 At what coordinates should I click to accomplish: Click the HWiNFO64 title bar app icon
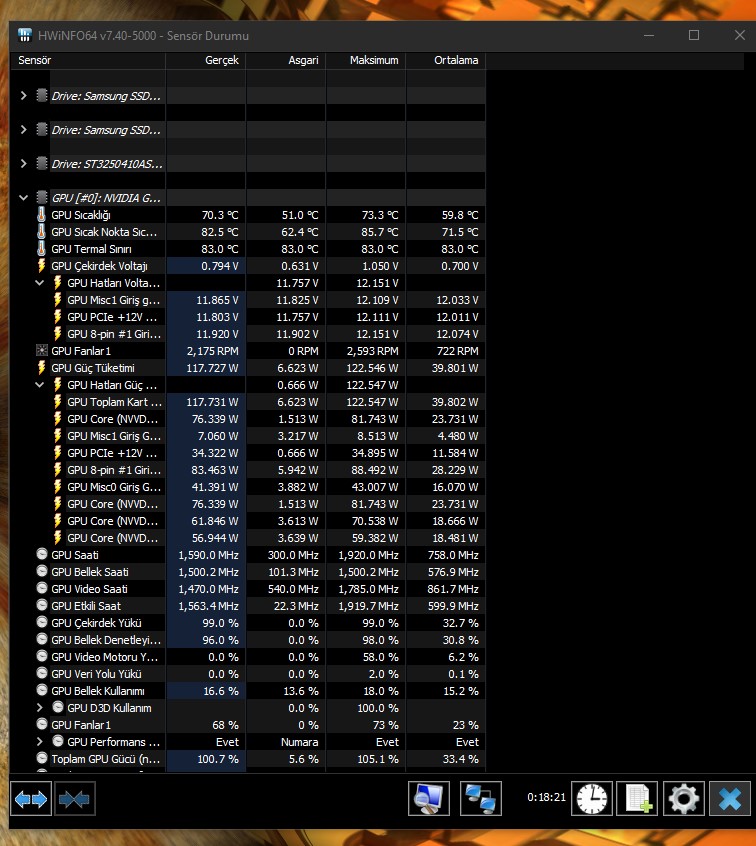pyautogui.click(x=25, y=35)
